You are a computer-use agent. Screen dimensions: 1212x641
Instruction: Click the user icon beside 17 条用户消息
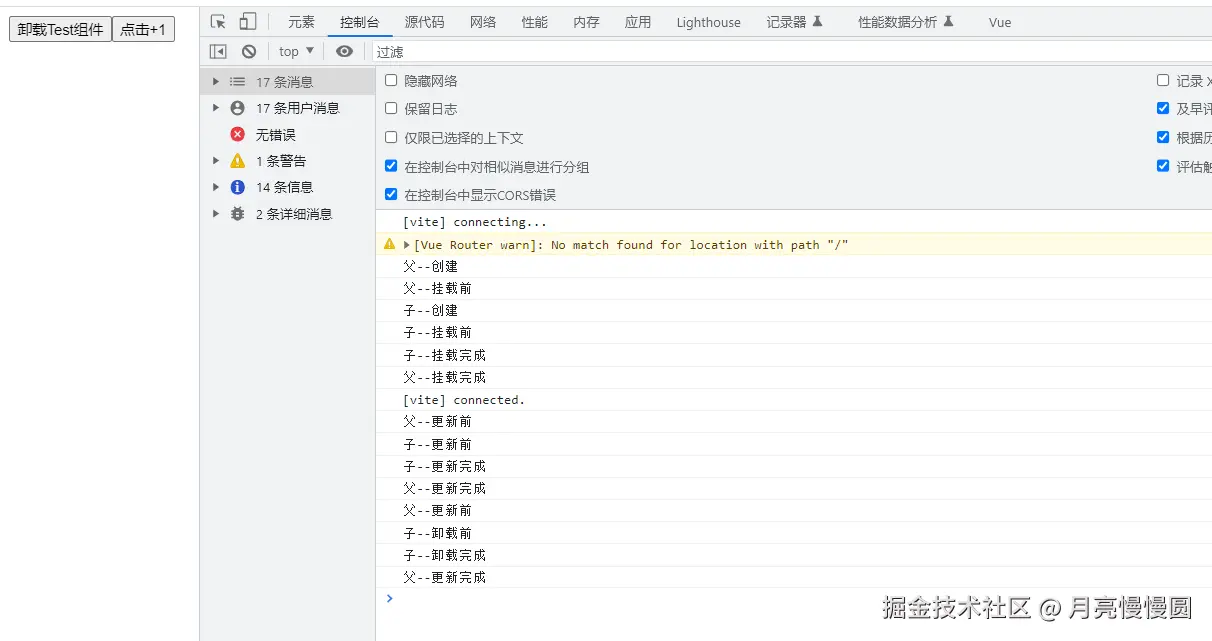pos(237,108)
